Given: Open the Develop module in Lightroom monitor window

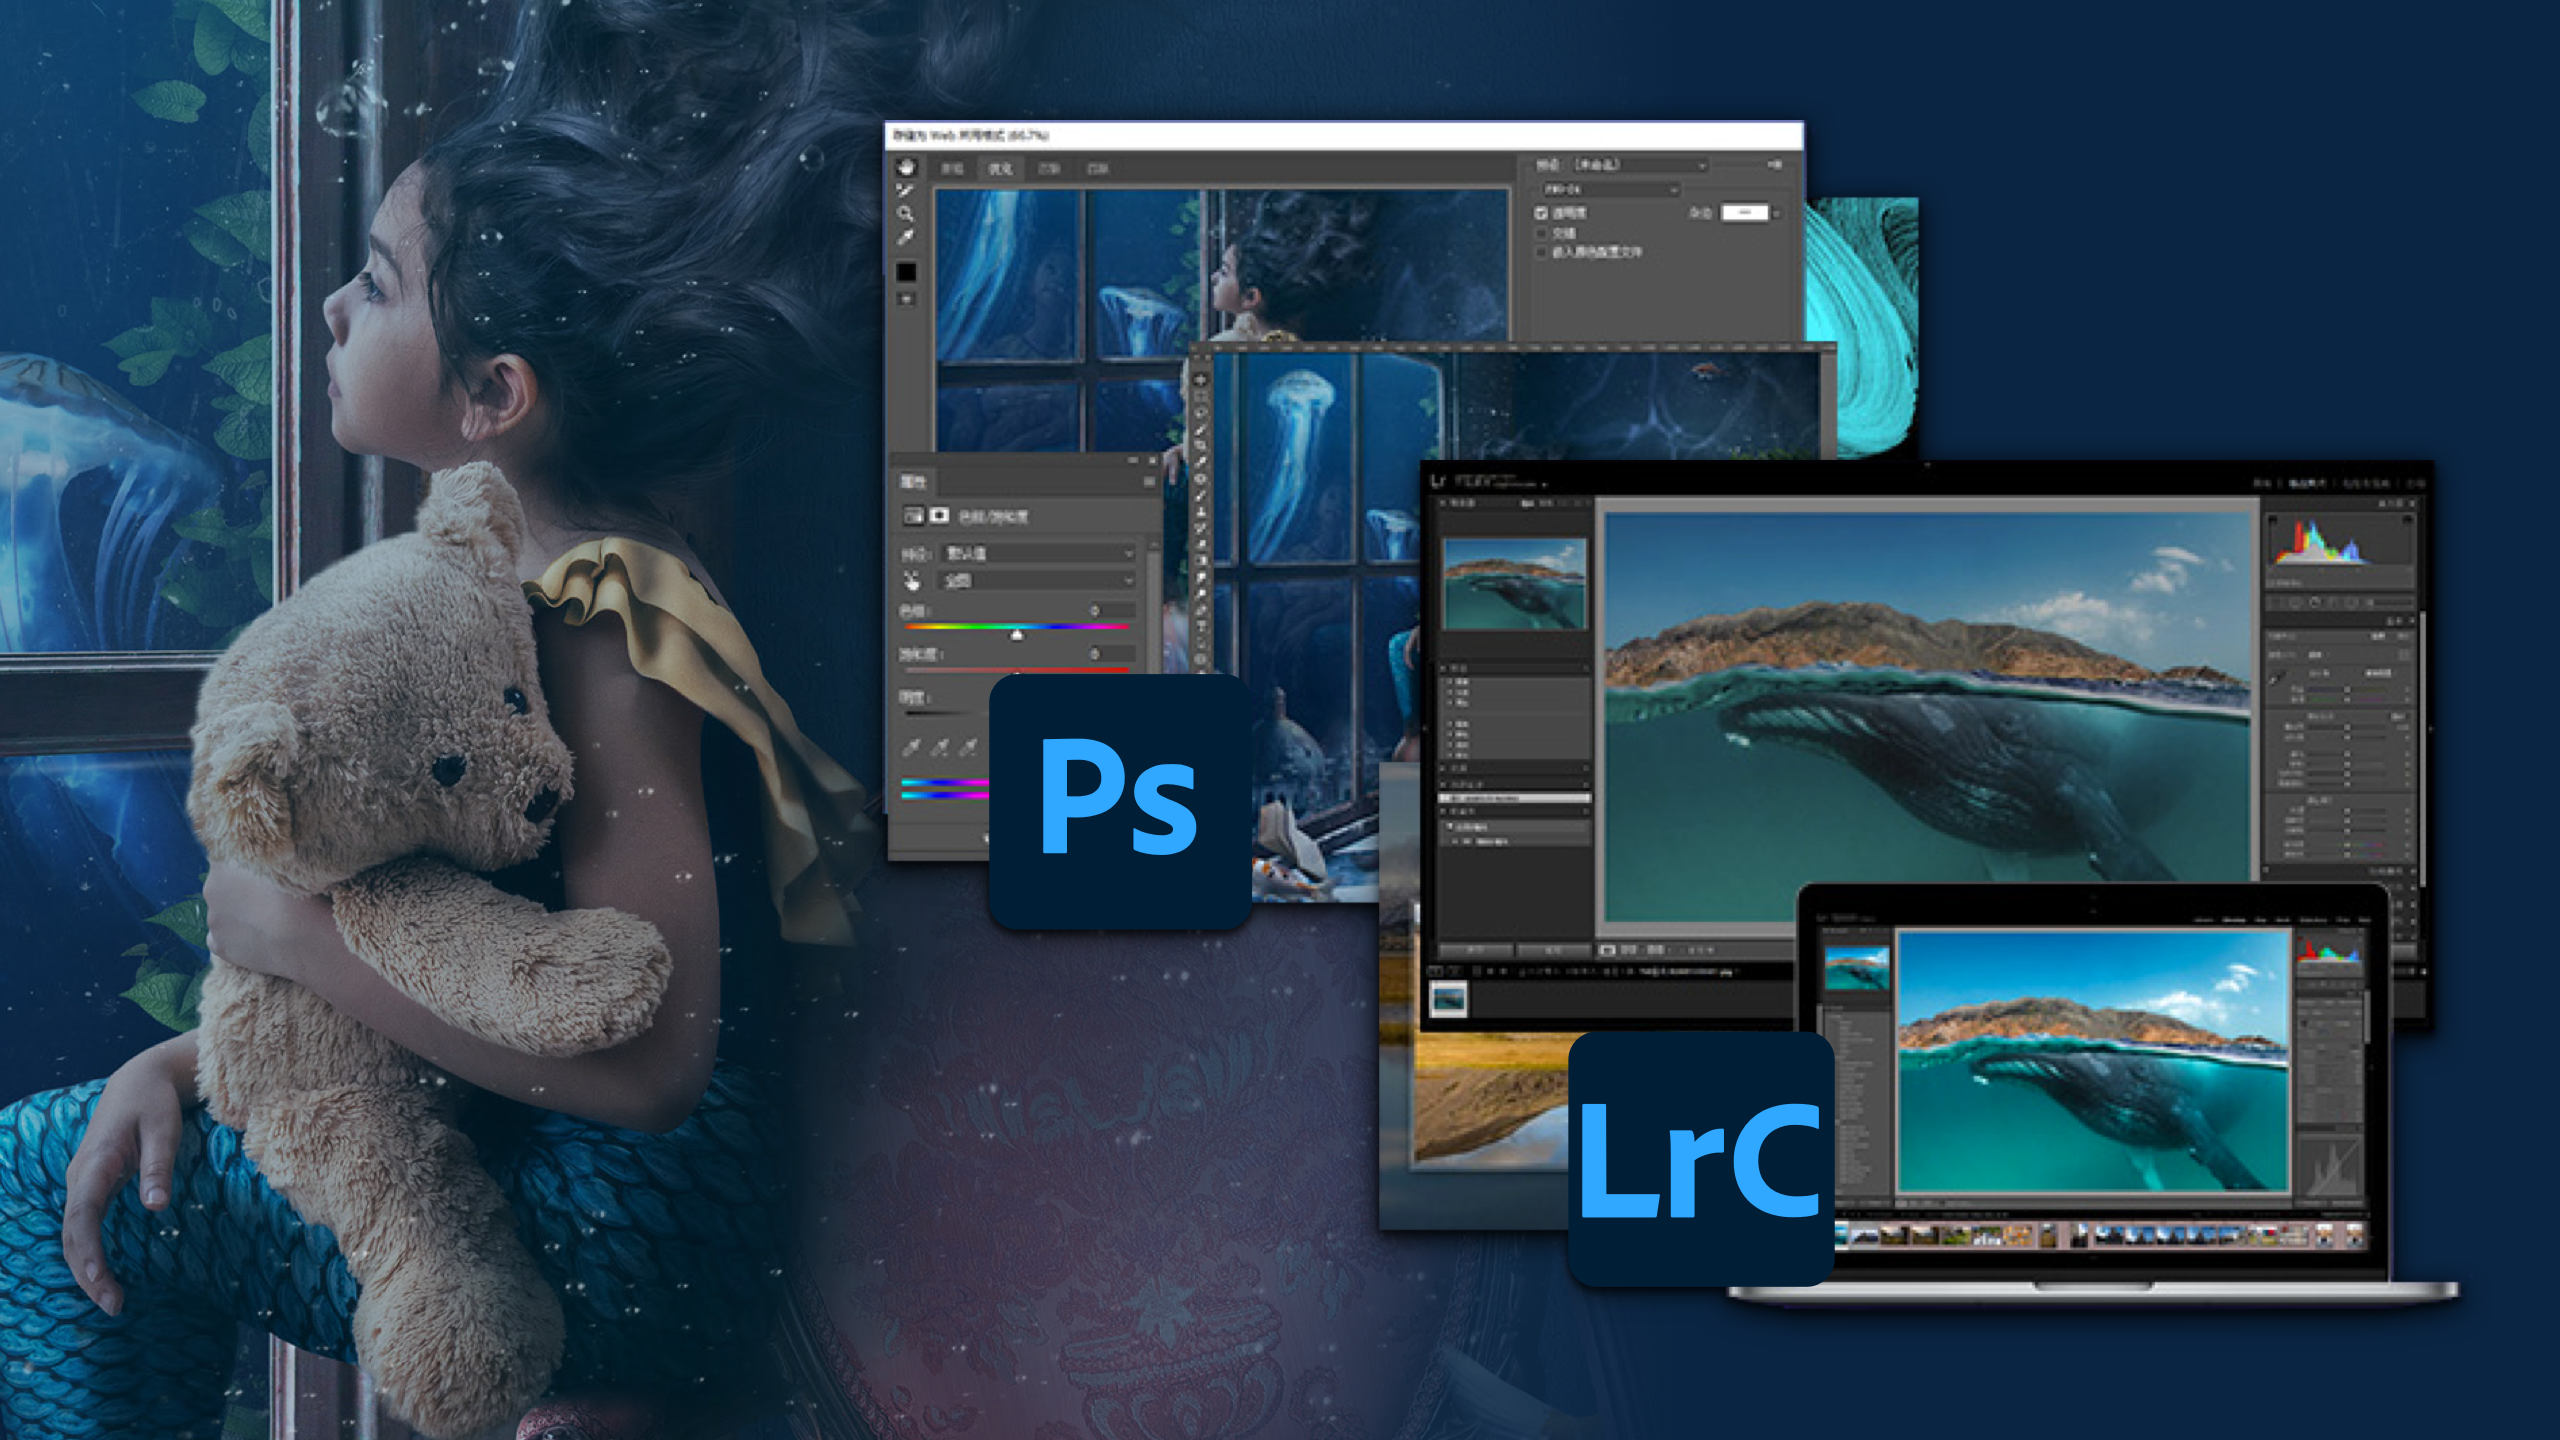Looking at the screenshot, I should coord(2306,484).
